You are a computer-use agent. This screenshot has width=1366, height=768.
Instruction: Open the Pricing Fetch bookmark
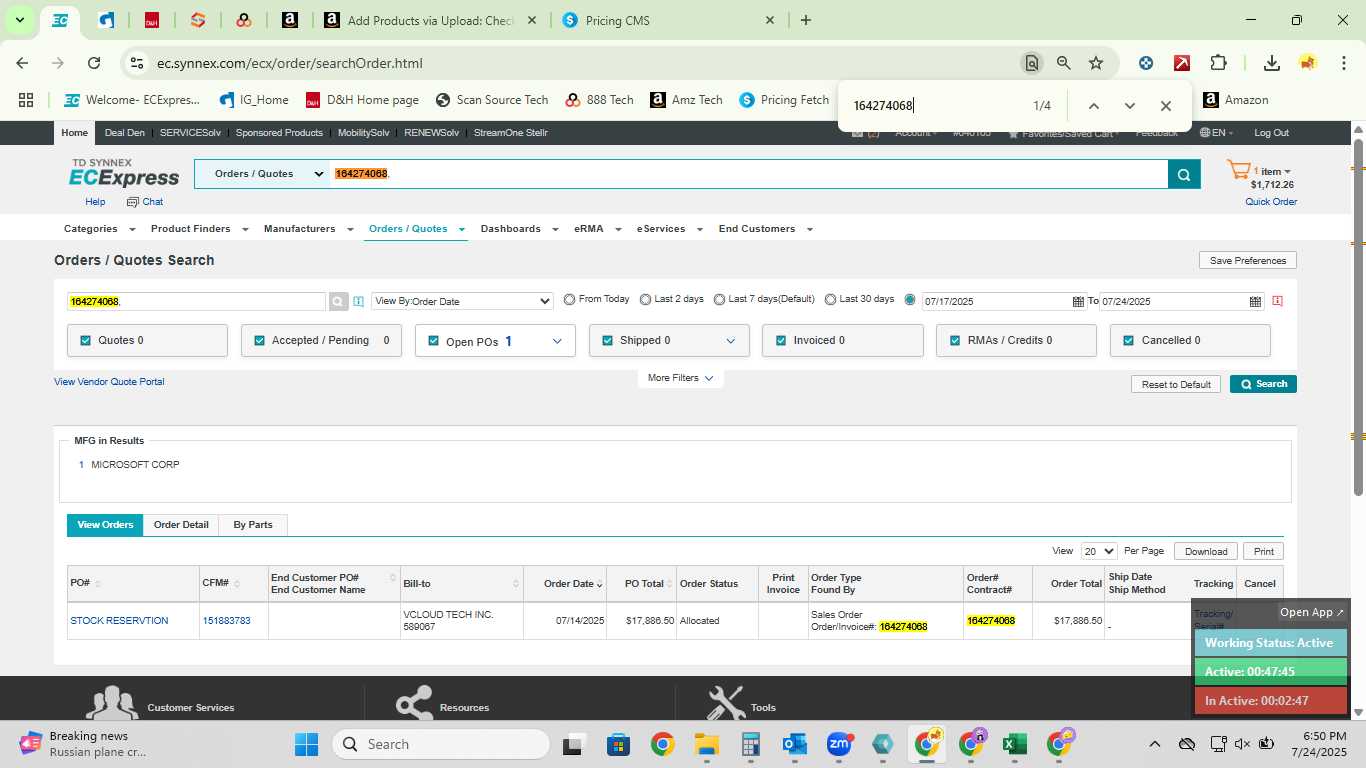coord(784,100)
